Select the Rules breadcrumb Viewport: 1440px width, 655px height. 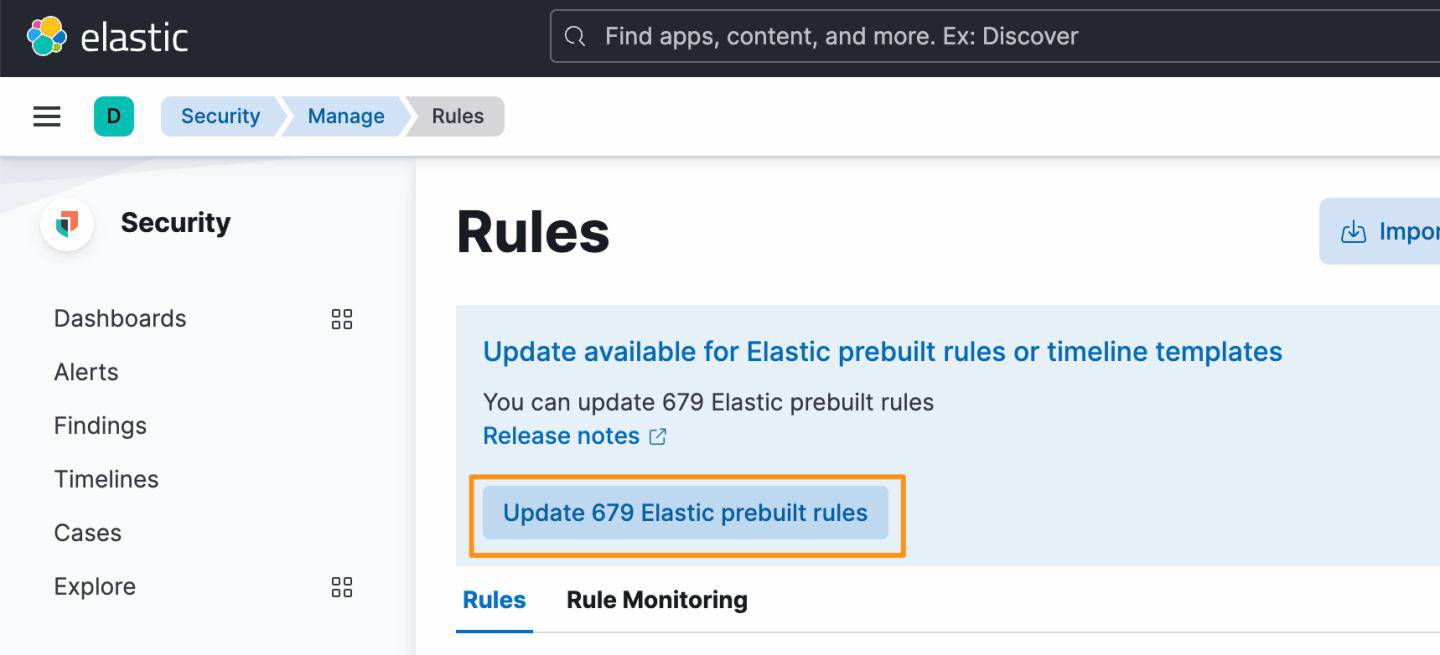458,116
